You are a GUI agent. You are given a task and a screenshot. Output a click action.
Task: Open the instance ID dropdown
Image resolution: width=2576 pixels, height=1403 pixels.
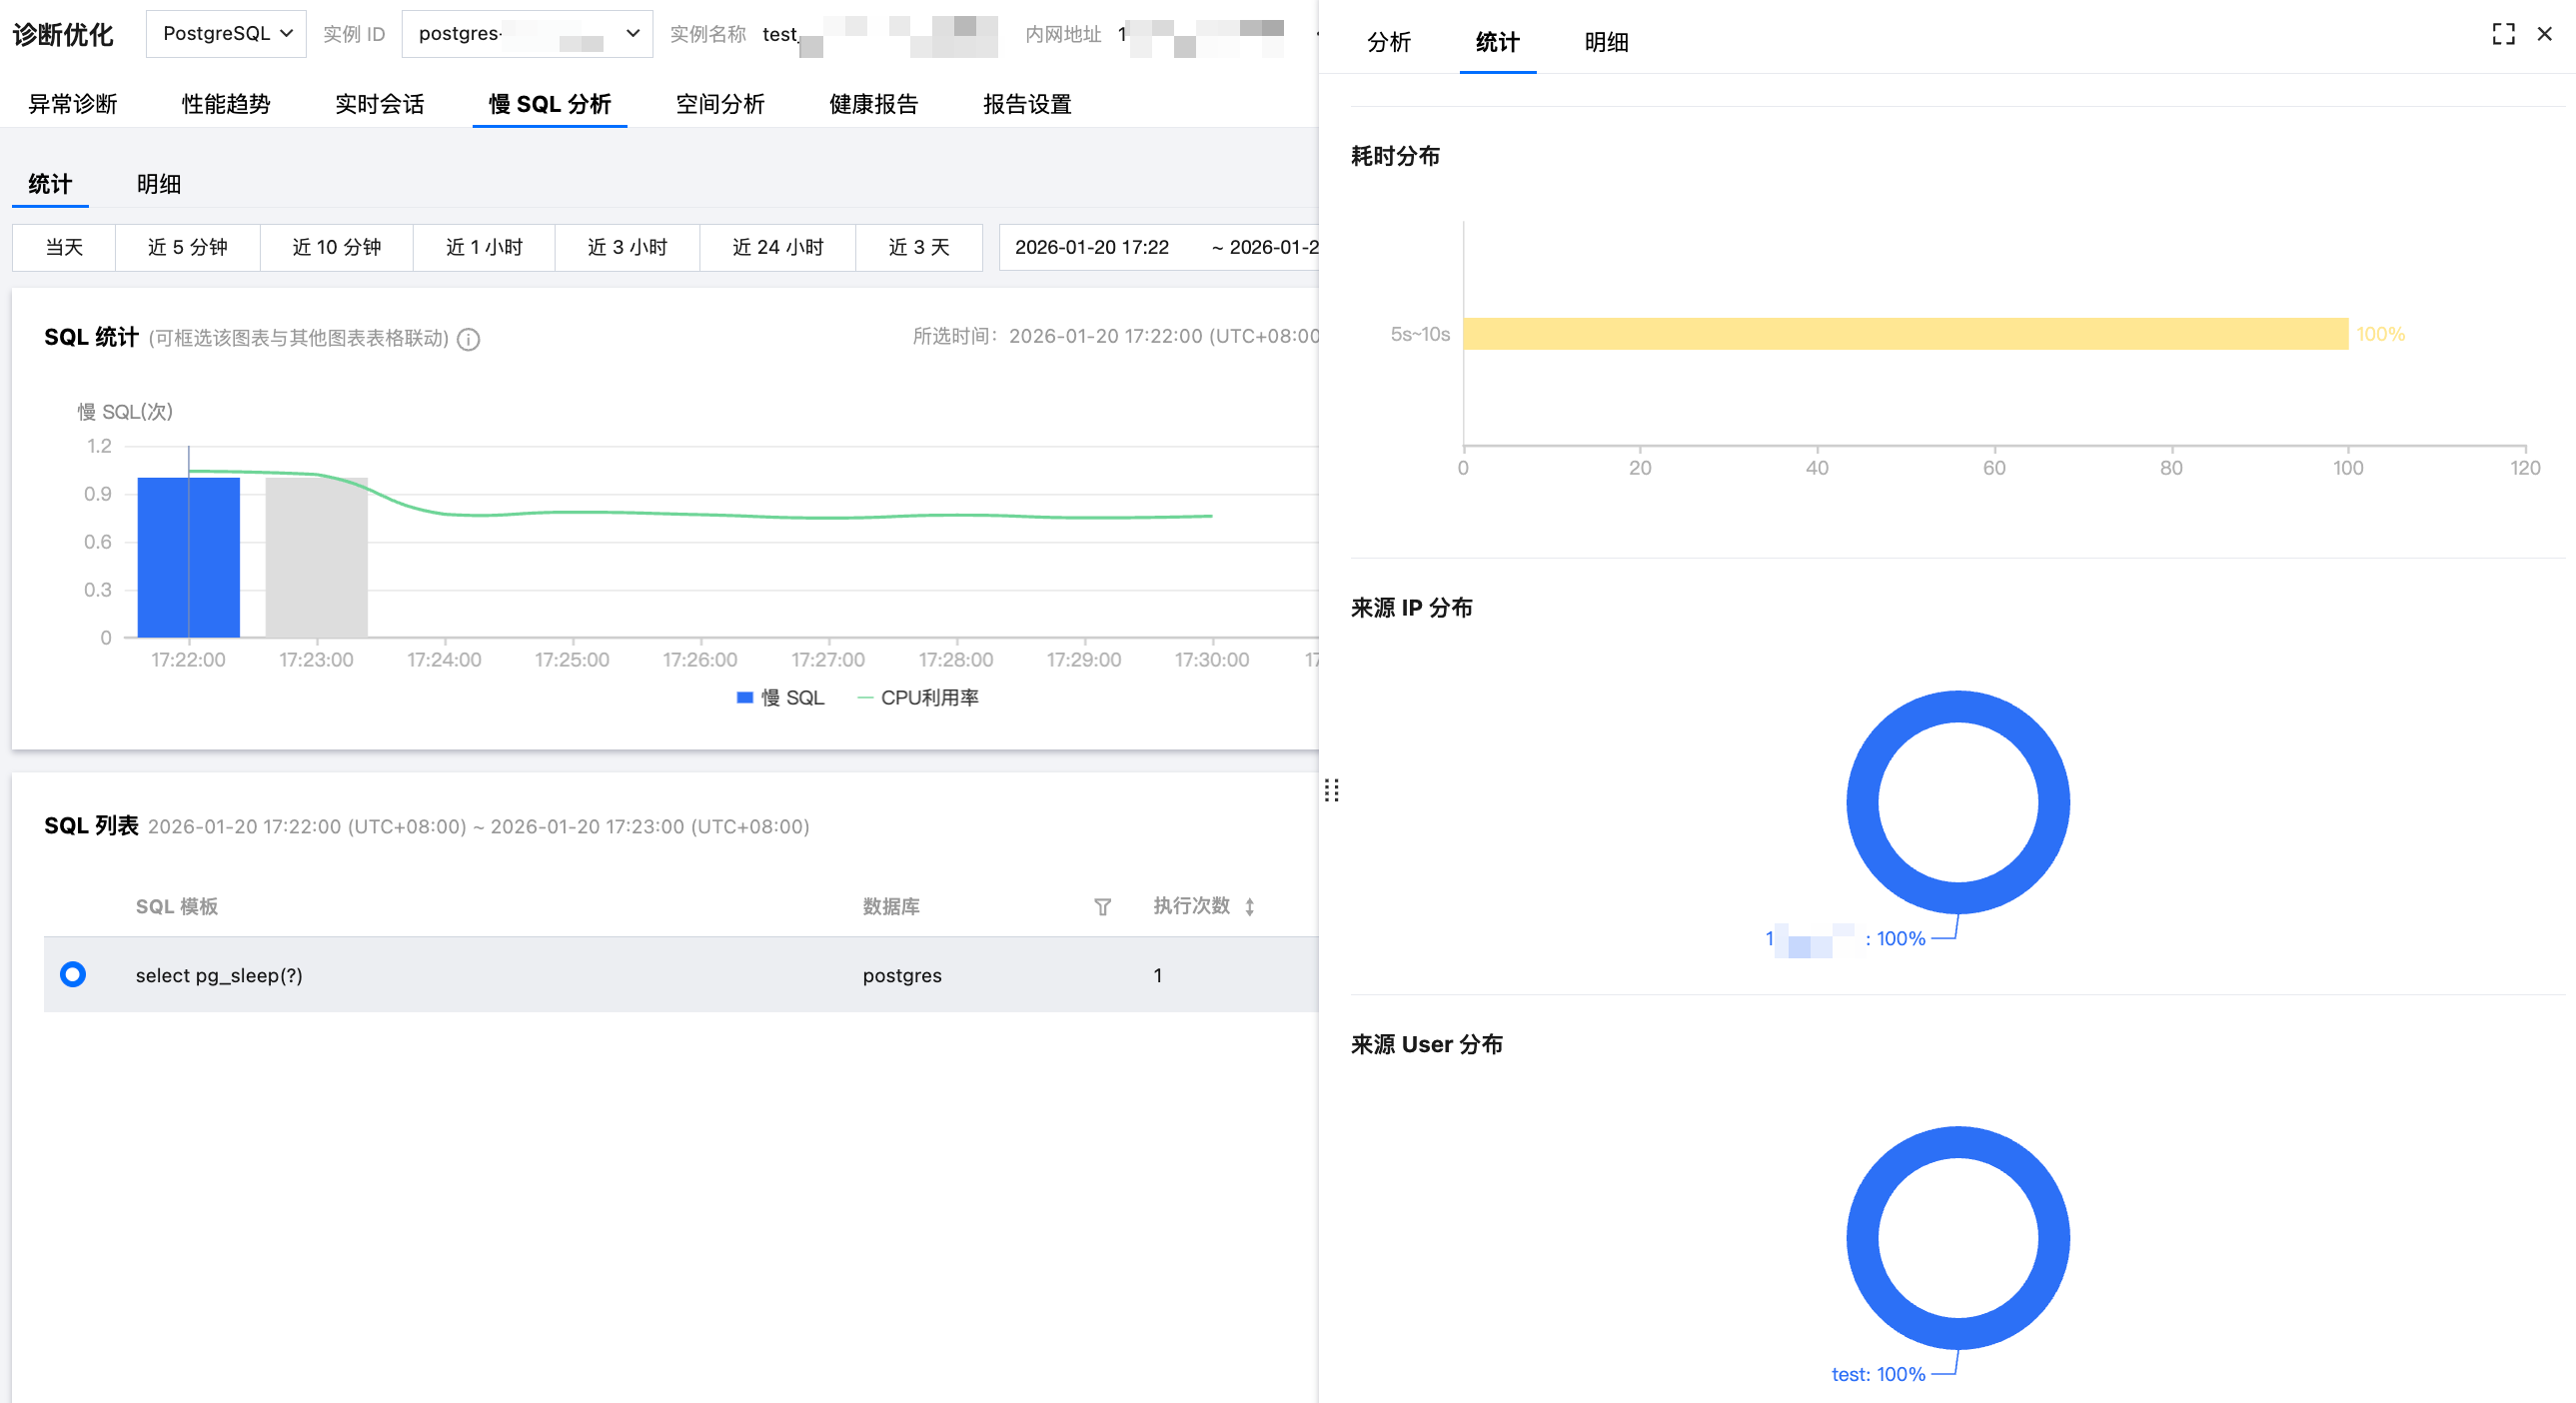[x=527, y=34]
